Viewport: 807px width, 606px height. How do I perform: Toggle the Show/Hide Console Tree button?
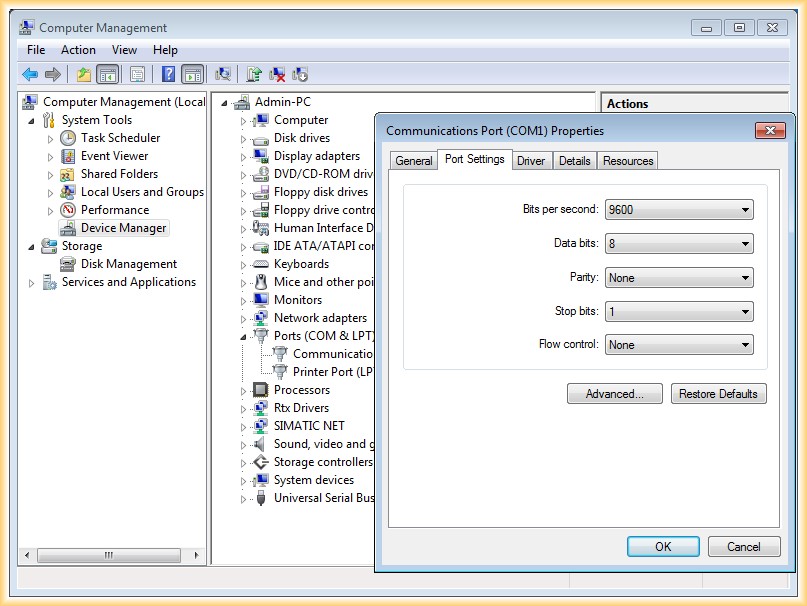pos(107,74)
